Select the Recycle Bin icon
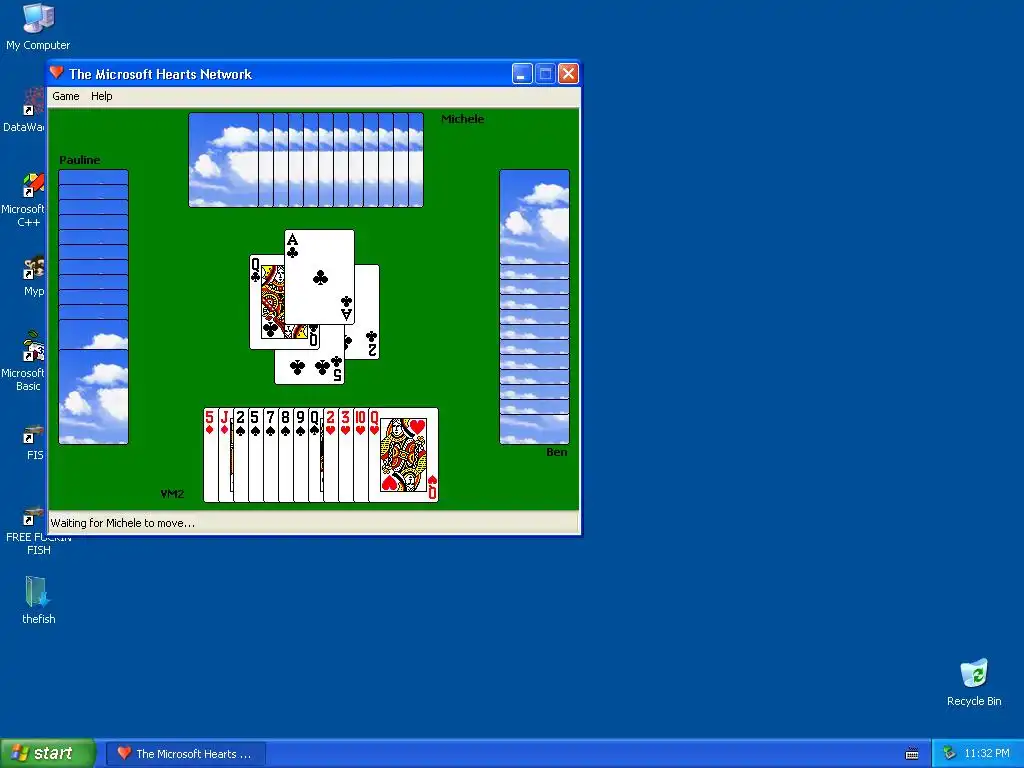This screenshot has height=768, width=1024. 974,682
